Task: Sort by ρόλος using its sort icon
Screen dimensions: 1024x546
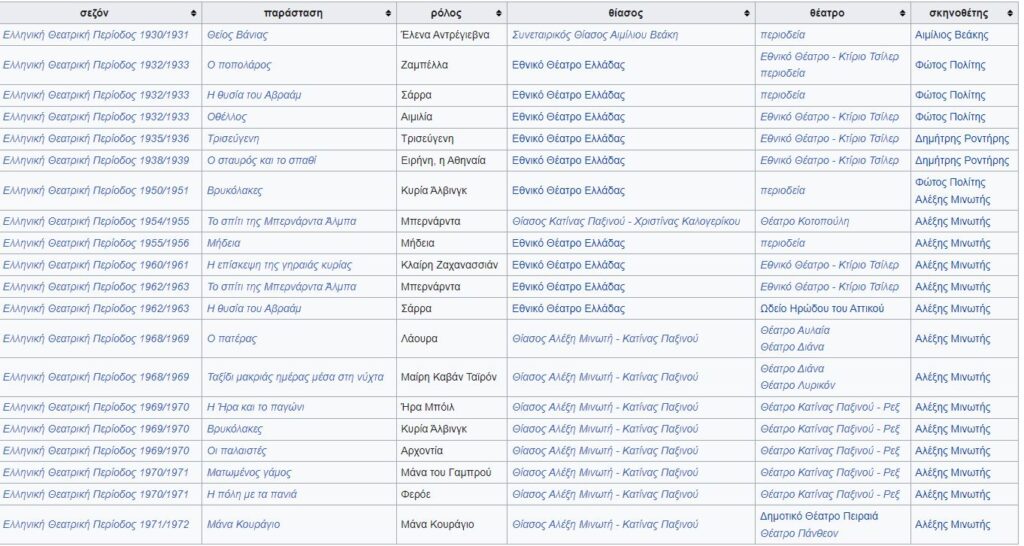Action: [x=498, y=14]
